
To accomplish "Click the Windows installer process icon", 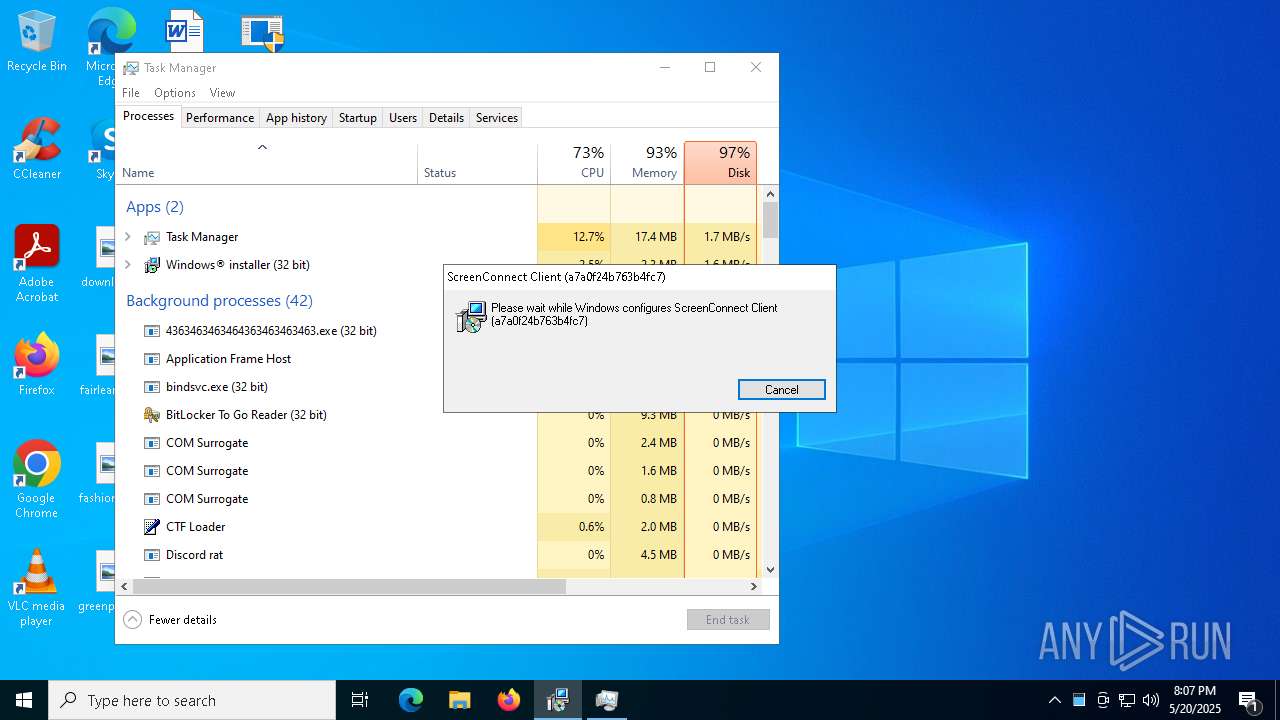I will (152, 265).
